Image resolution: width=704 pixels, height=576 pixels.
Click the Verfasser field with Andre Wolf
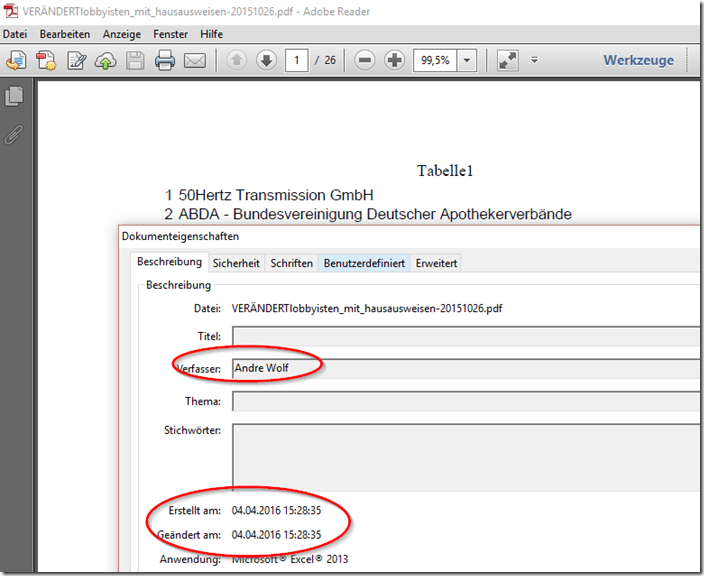466,369
